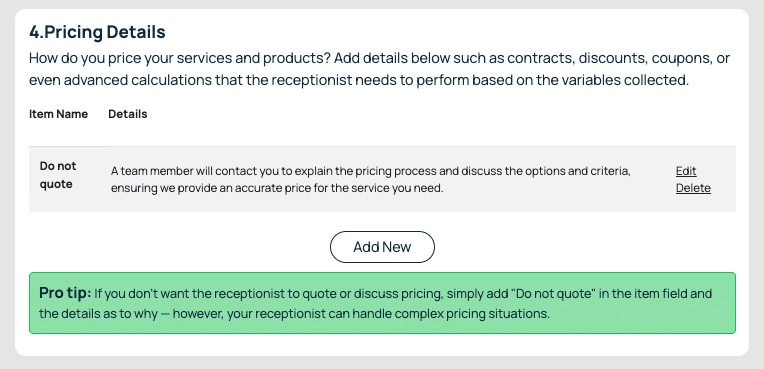Open Edit for the Do not quote item
The height and width of the screenshot is (369, 764).
[686, 171]
